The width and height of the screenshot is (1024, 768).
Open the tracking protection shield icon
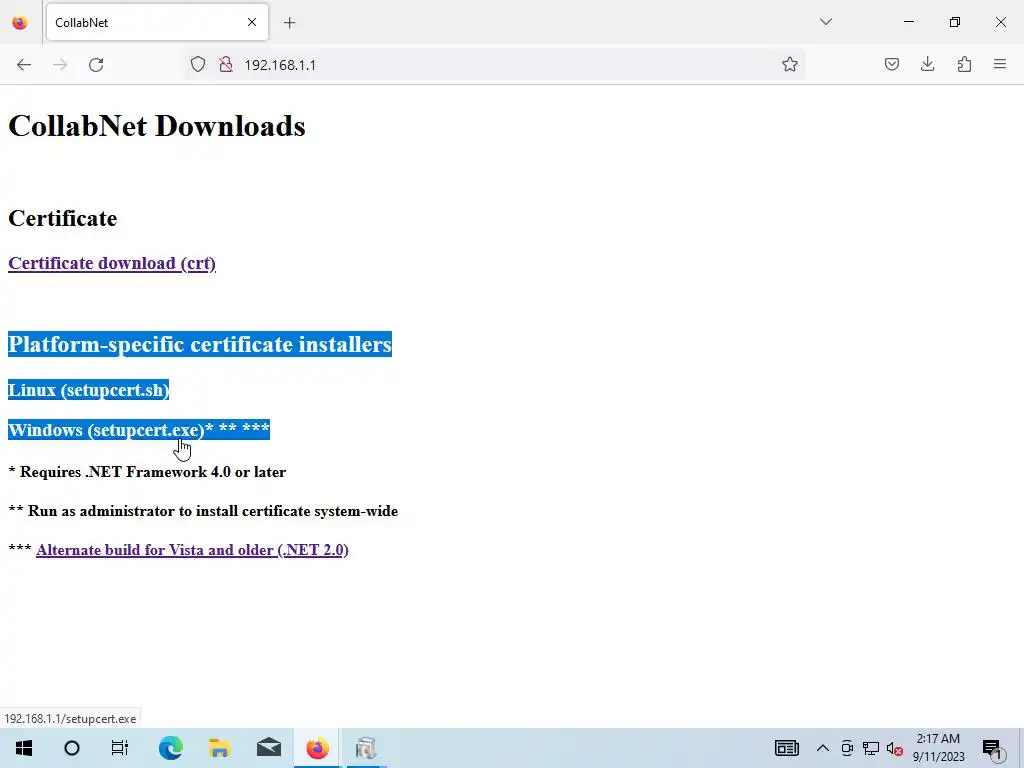[198, 65]
